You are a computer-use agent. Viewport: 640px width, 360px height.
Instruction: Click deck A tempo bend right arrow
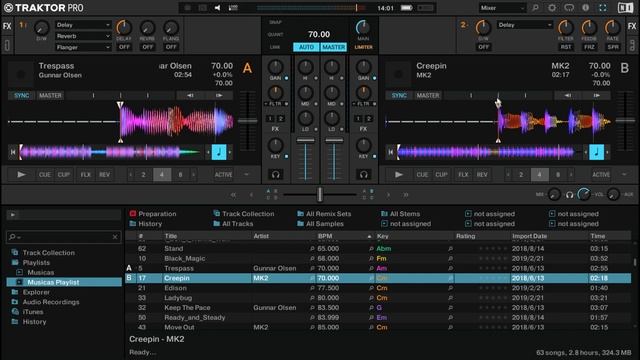219,96
